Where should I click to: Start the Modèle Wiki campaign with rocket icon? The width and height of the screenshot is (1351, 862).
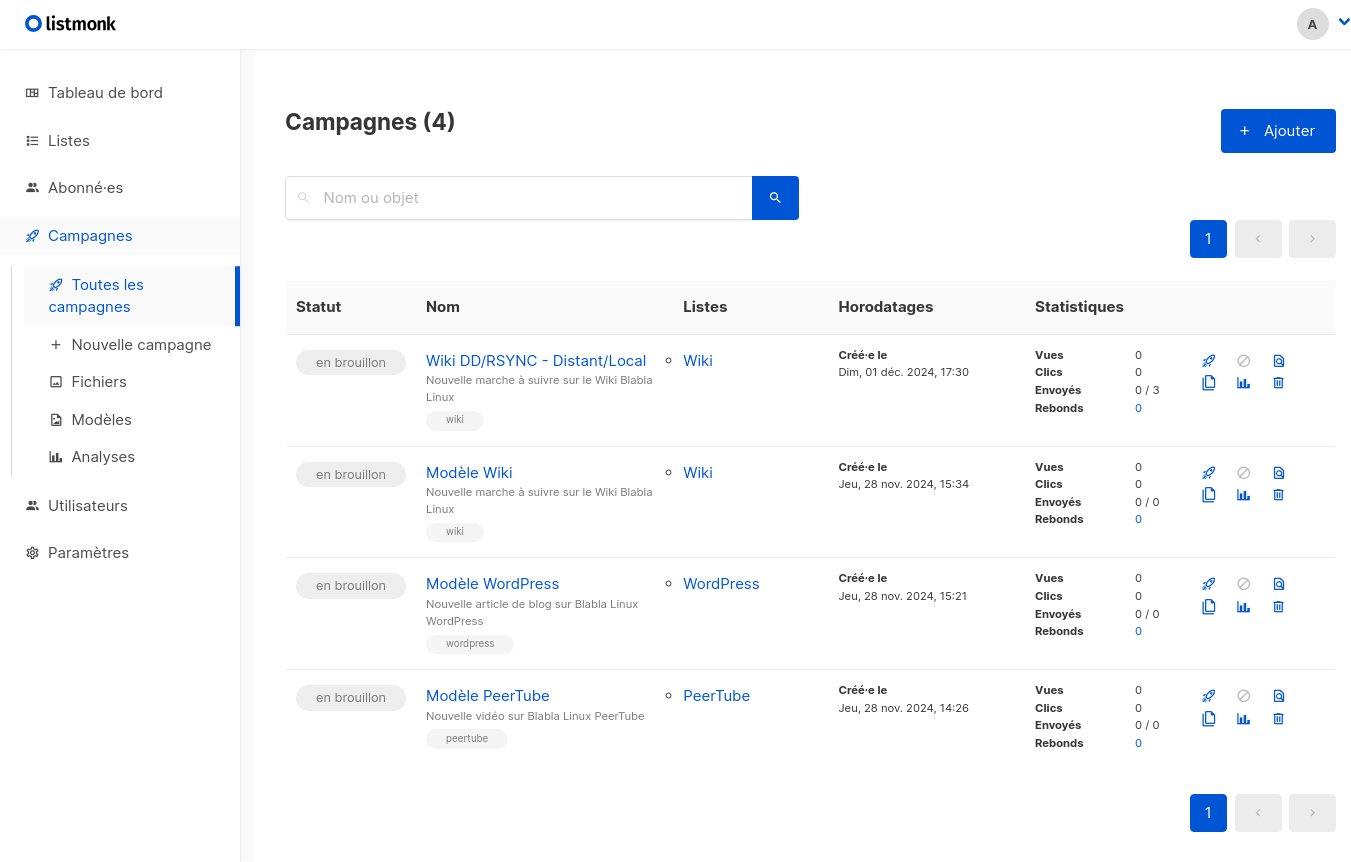(1208, 473)
